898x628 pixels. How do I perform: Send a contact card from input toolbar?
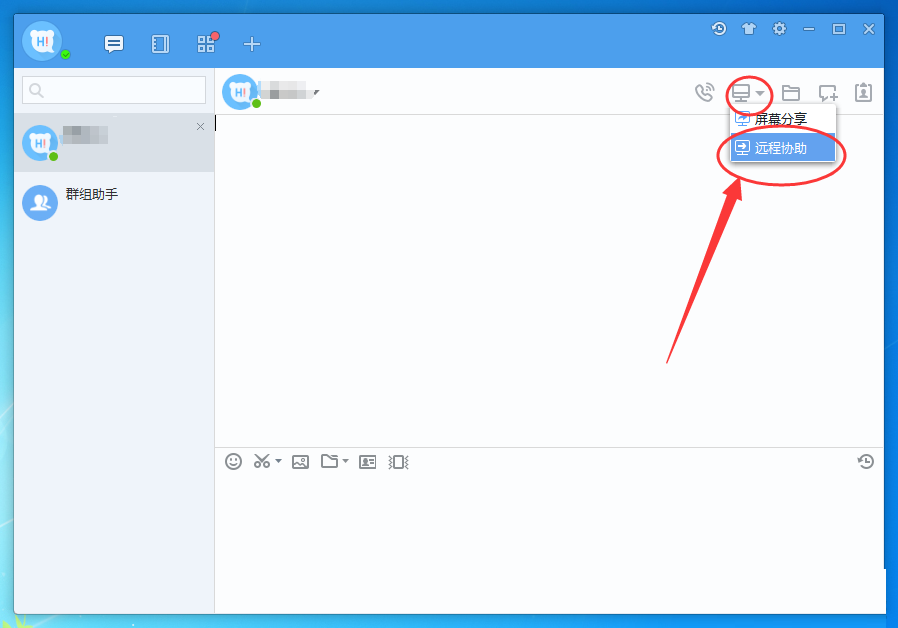click(367, 461)
